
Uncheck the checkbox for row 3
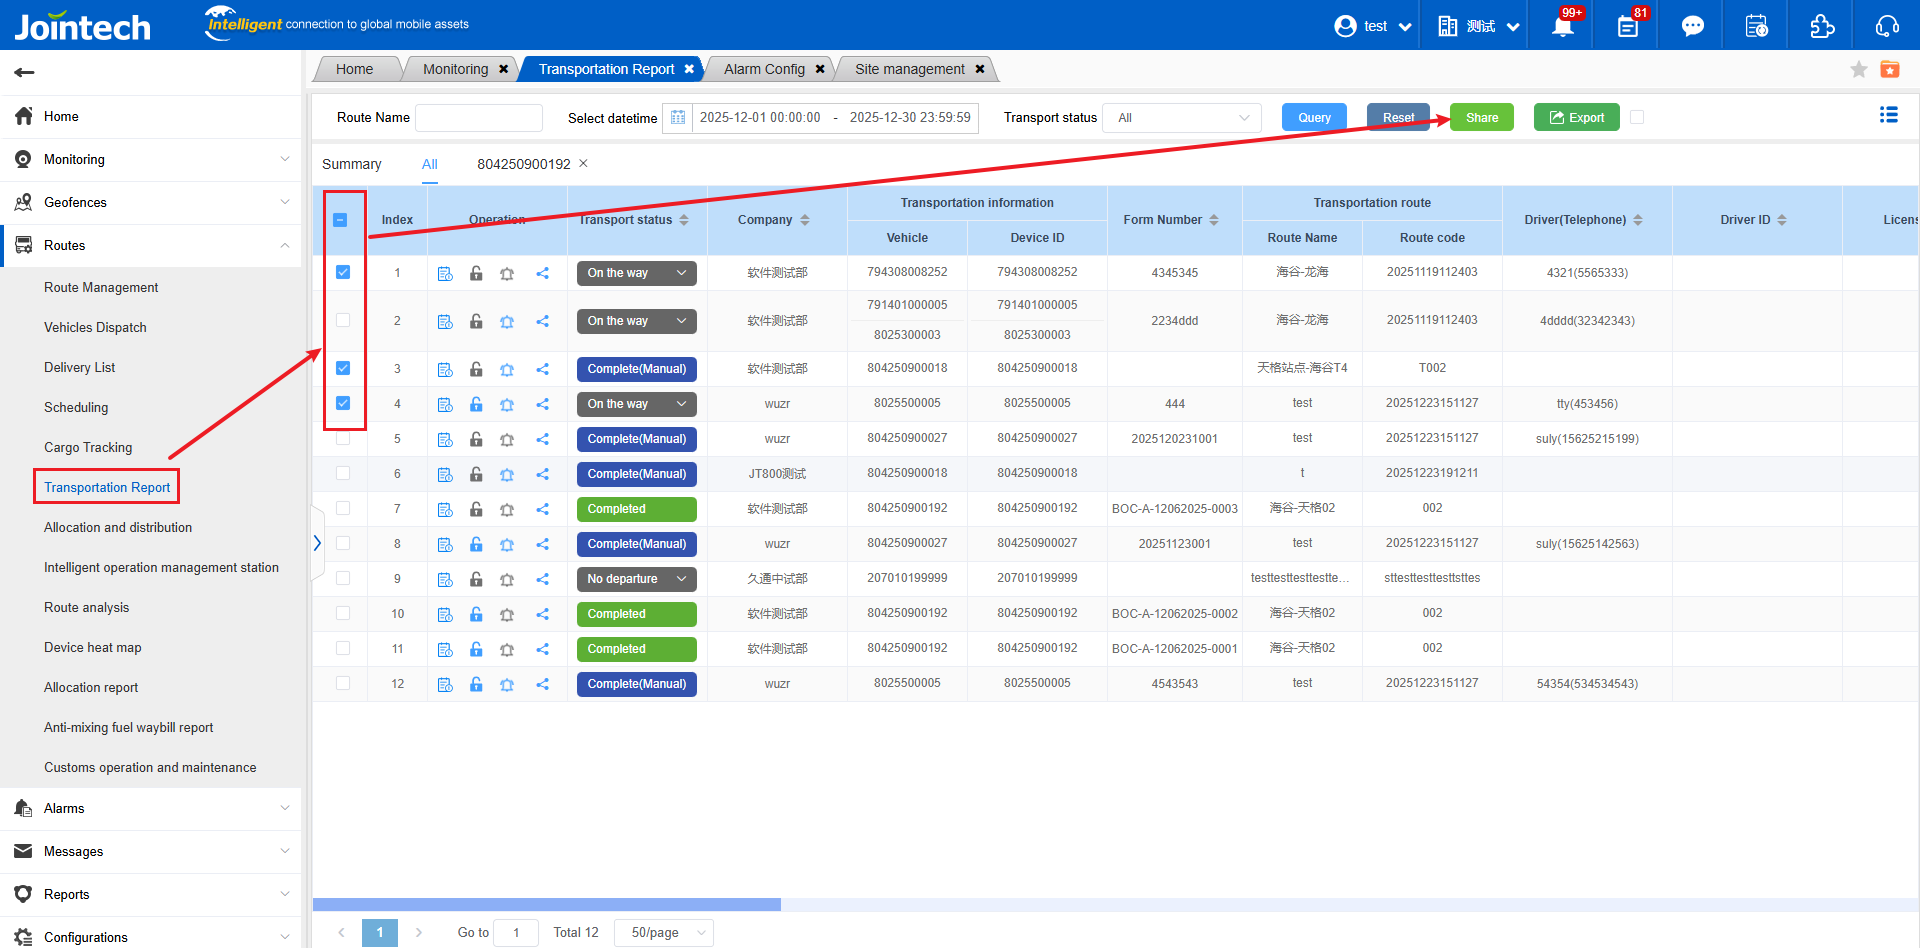click(x=343, y=368)
